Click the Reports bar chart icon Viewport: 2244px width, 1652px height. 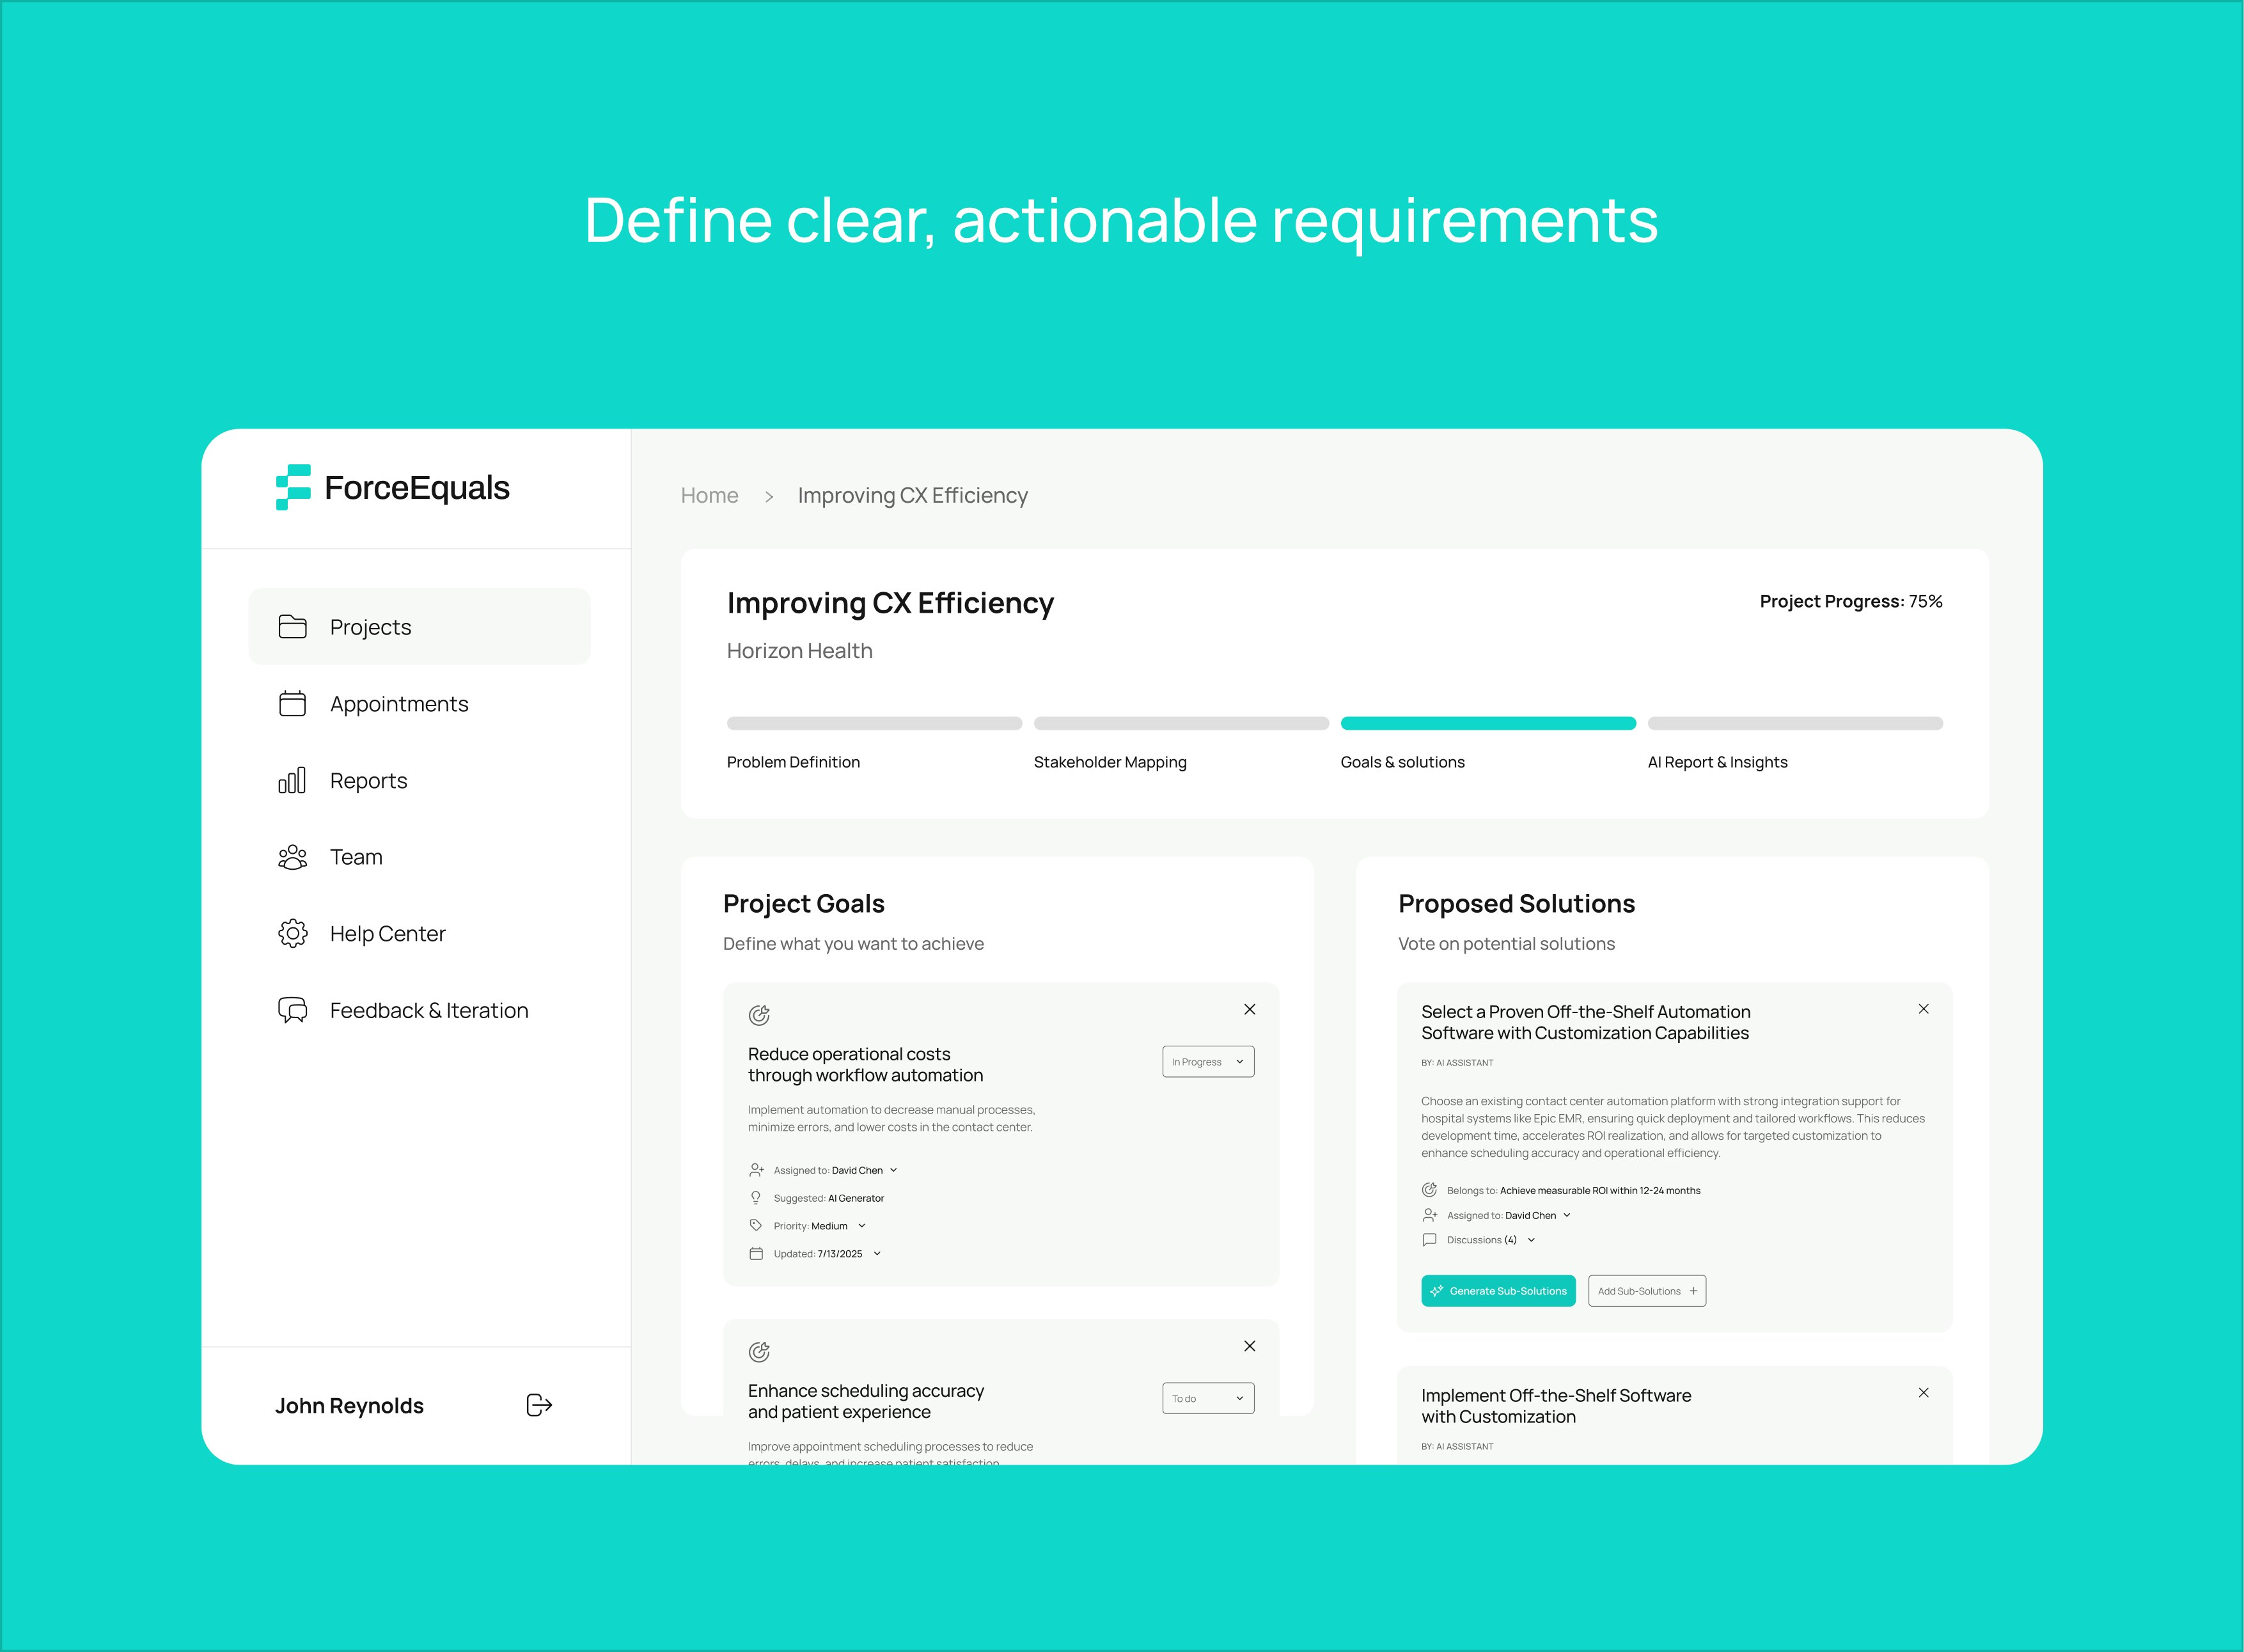(x=292, y=780)
